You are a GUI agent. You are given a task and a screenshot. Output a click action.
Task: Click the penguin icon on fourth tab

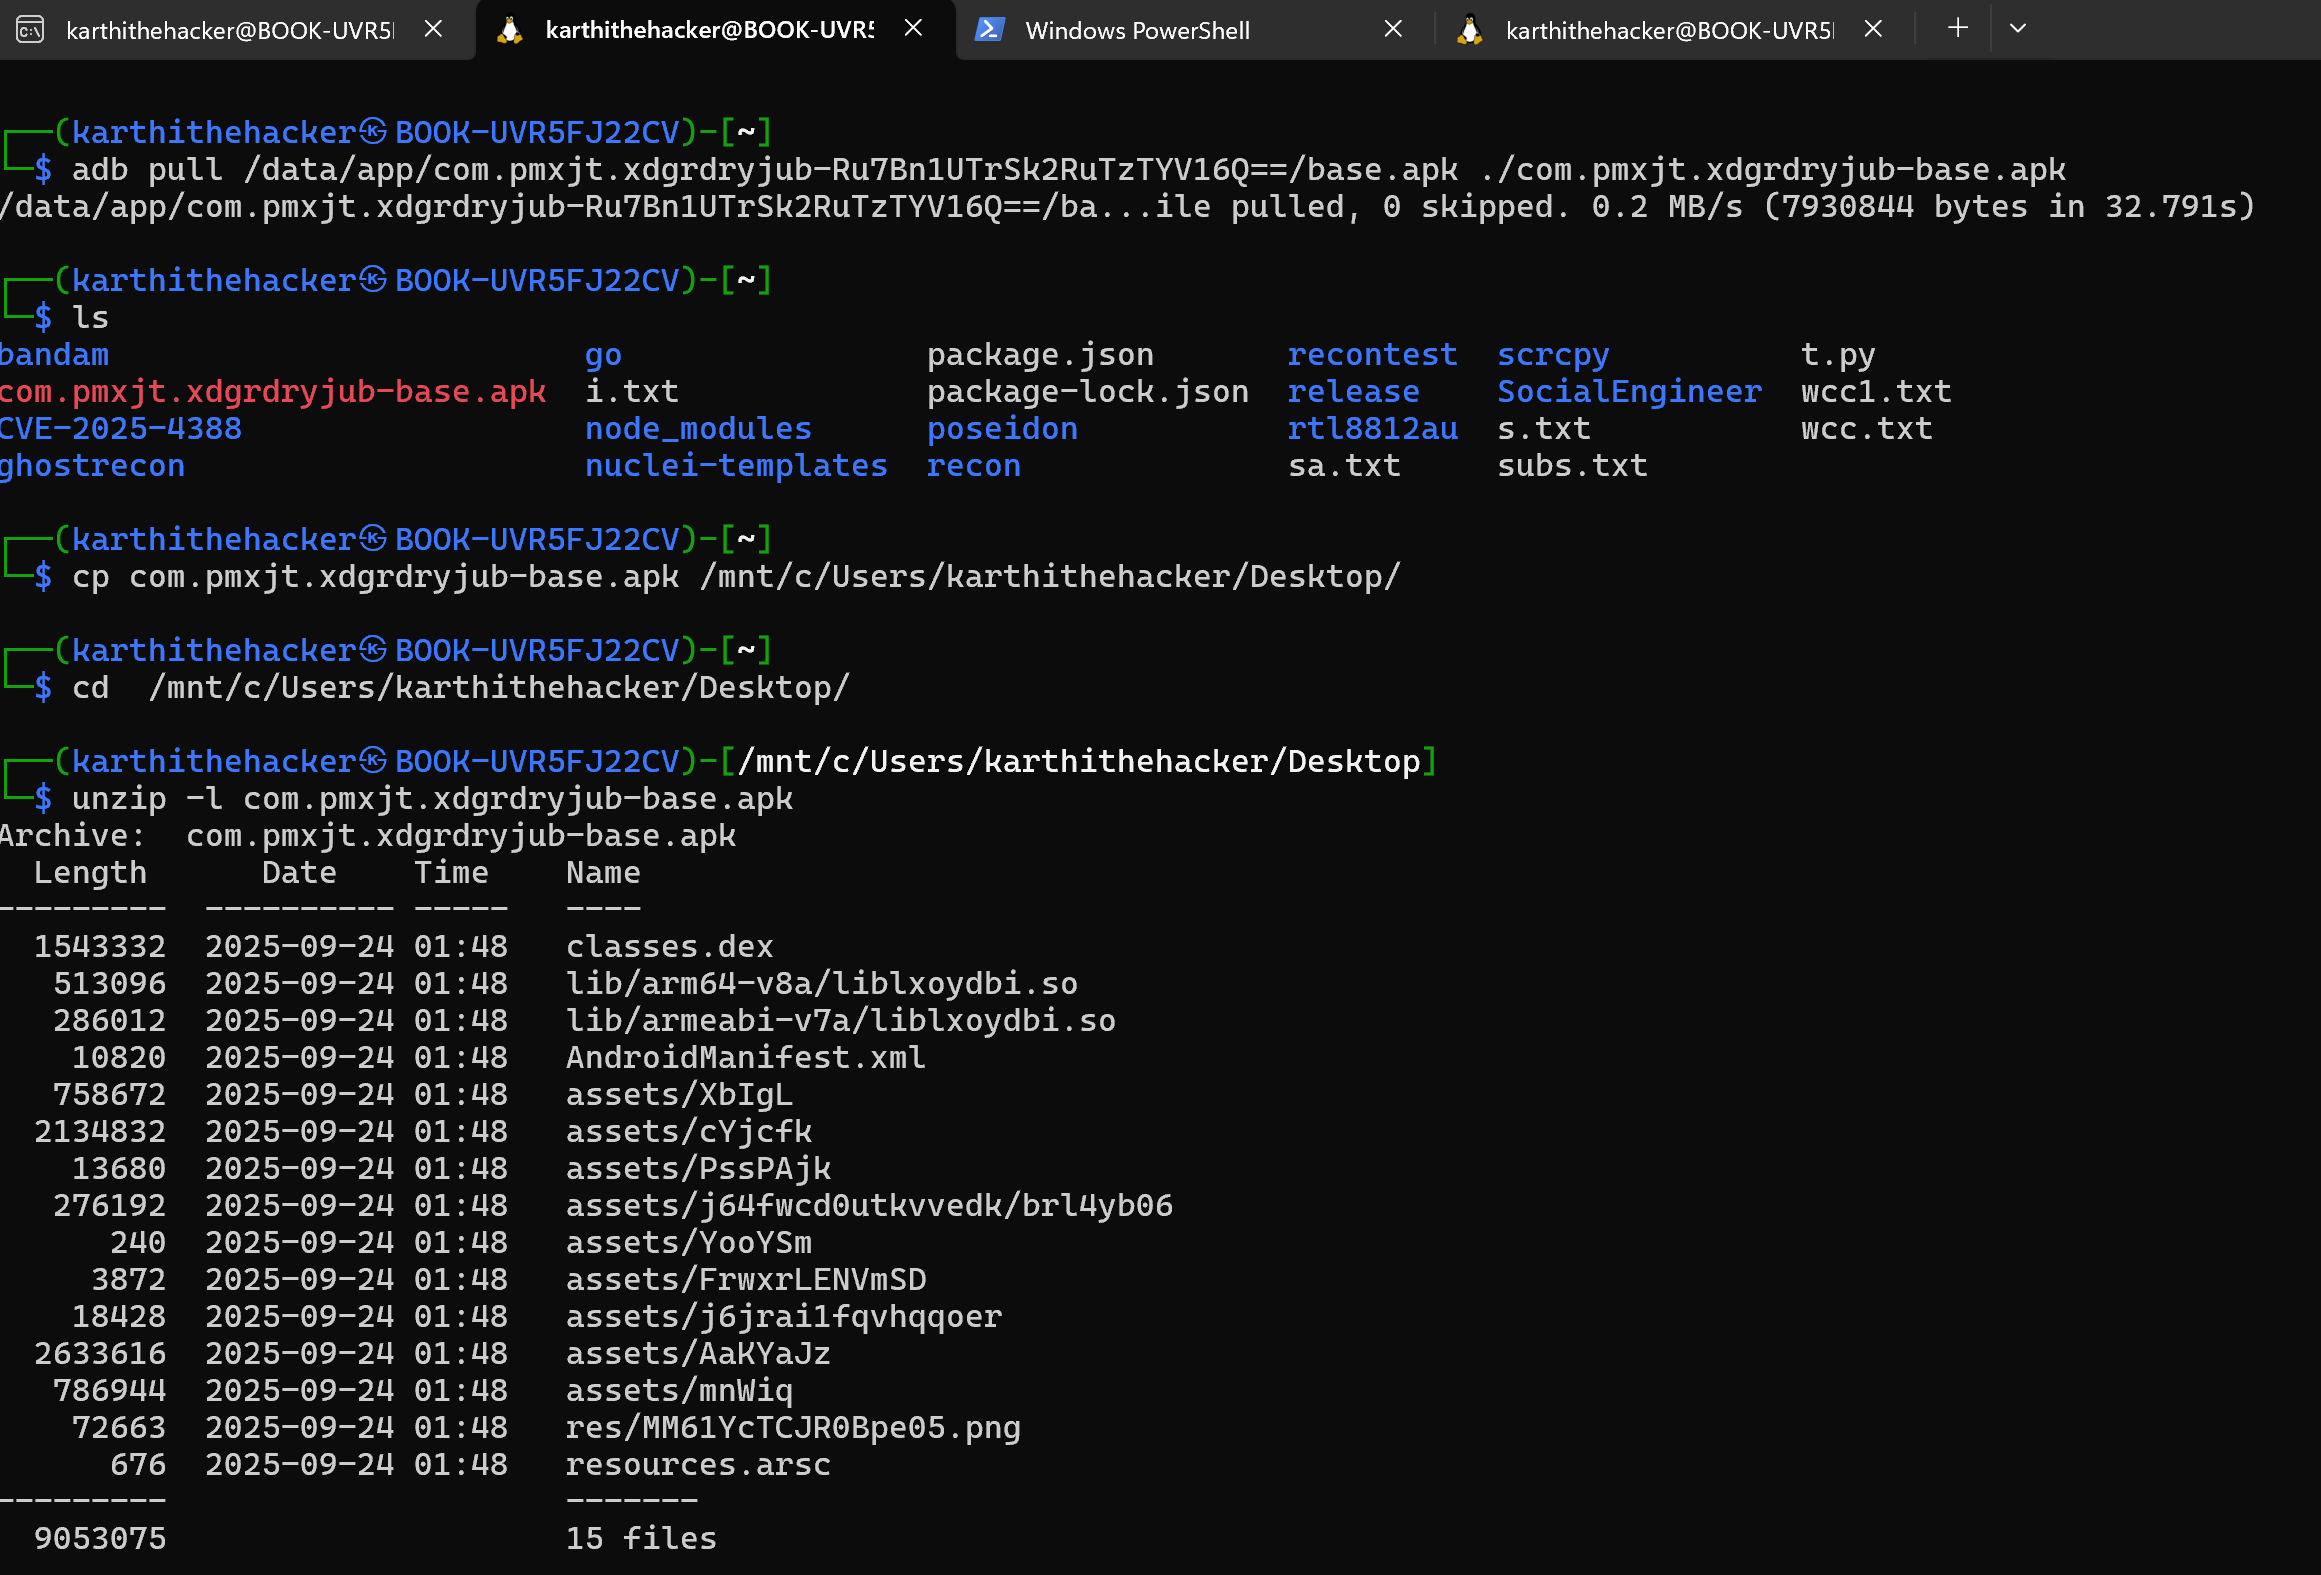coord(1469,30)
